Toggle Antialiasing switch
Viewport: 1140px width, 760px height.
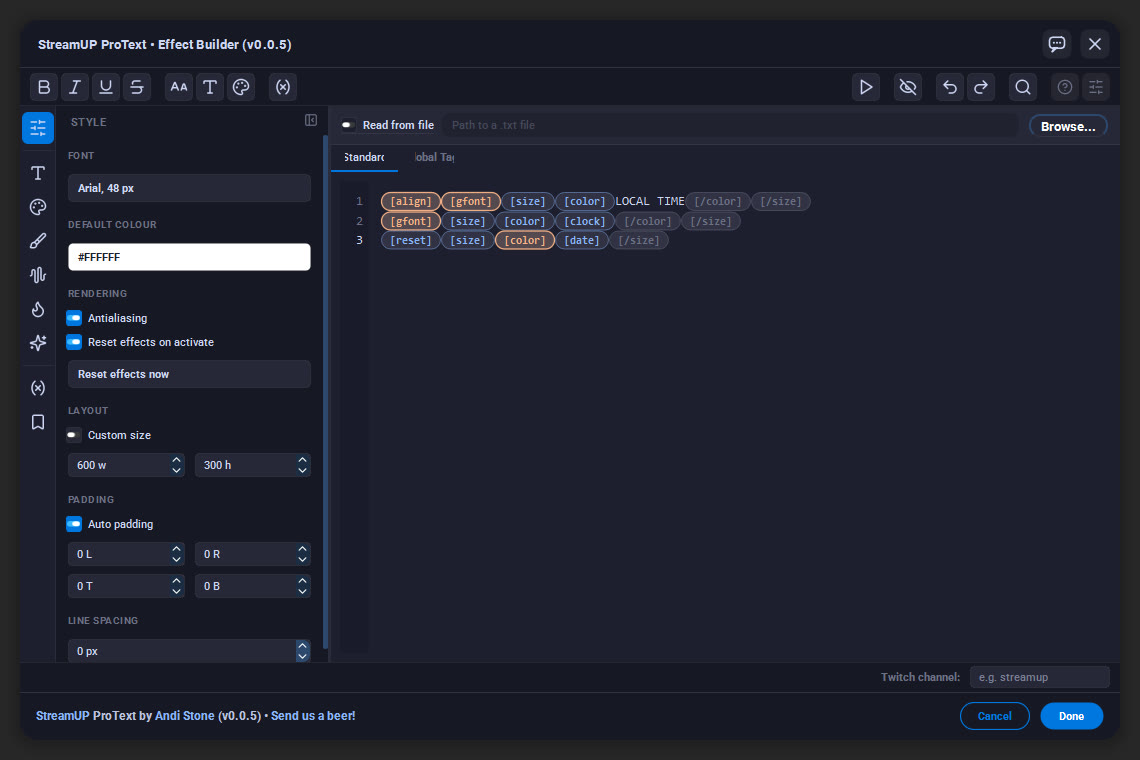coord(74,318)
